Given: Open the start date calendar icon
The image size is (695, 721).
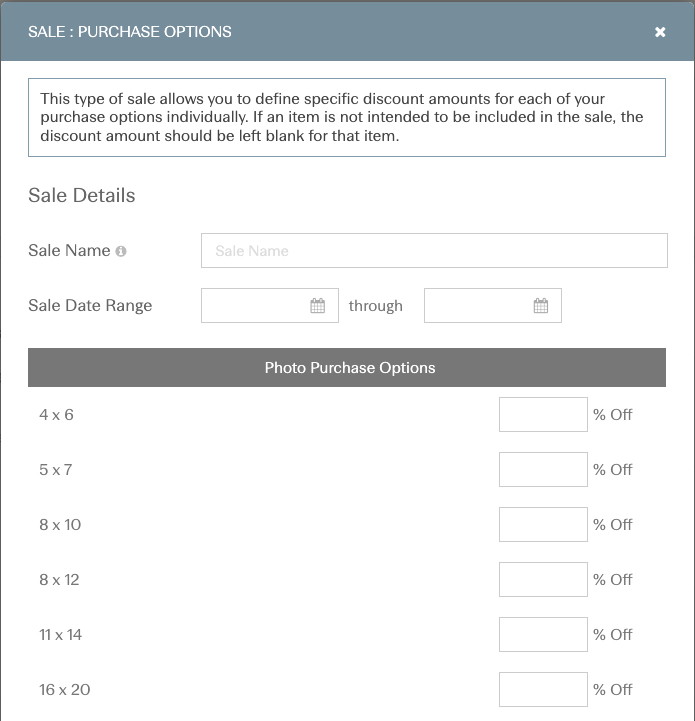Looking at the screenshot, I should coord(317,305).
